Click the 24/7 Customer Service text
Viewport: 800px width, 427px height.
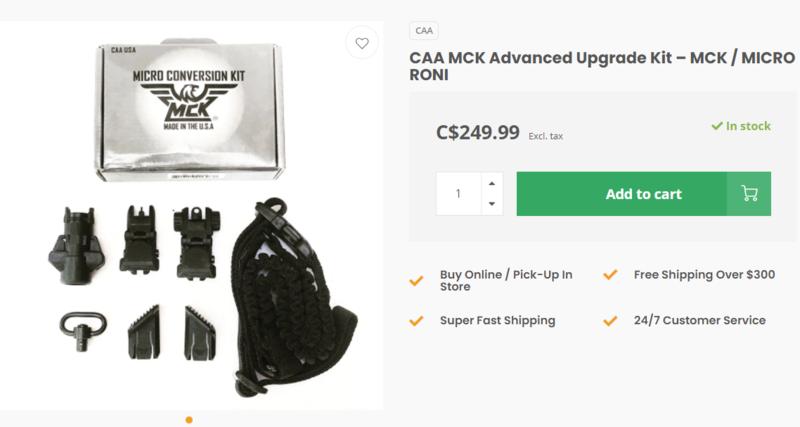point(699,320)
